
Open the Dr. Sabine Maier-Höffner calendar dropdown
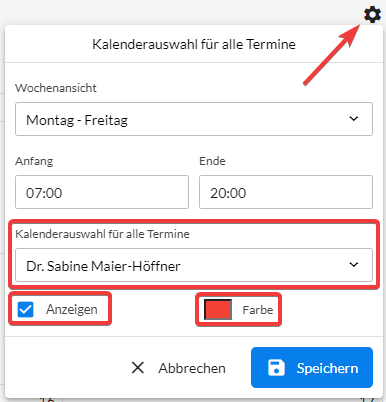pyautogui.click(x=194, y=265)
